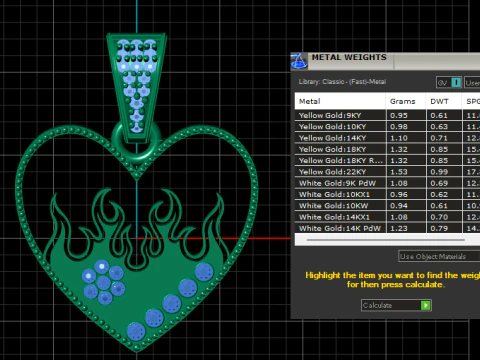Select the Yellow Gold:10KY row
Screen dimensions: 480x360
coord(387,127)
